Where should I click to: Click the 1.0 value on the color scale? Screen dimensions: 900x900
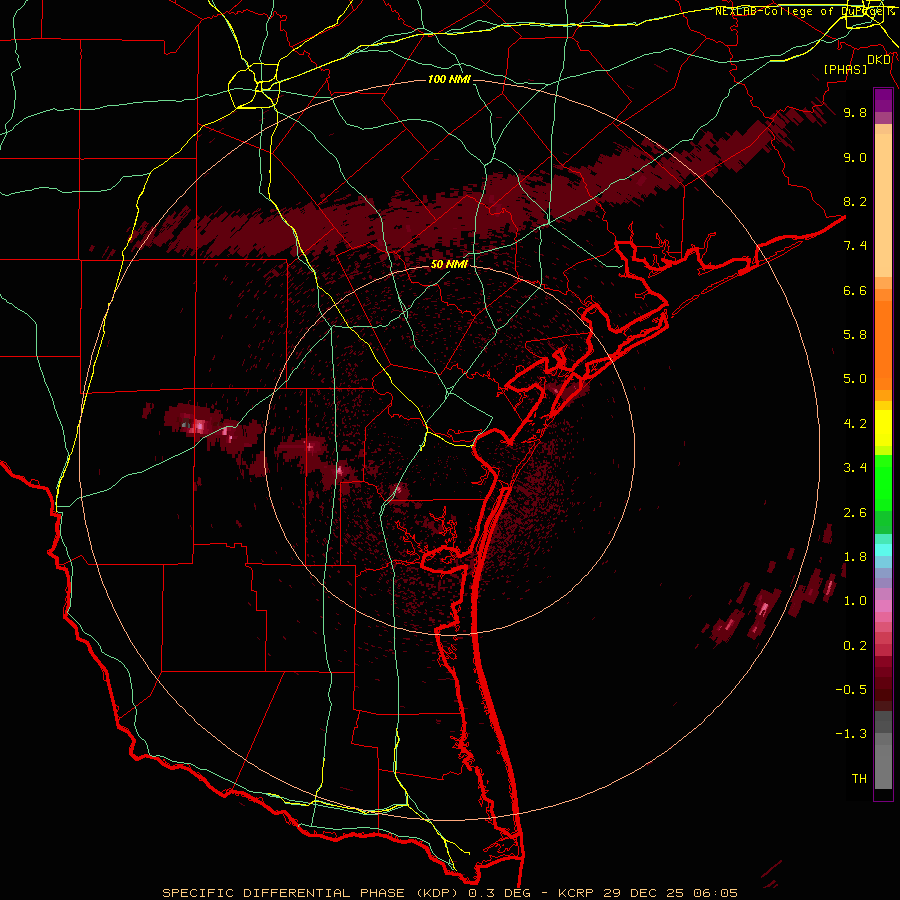[x=855, y=601]
